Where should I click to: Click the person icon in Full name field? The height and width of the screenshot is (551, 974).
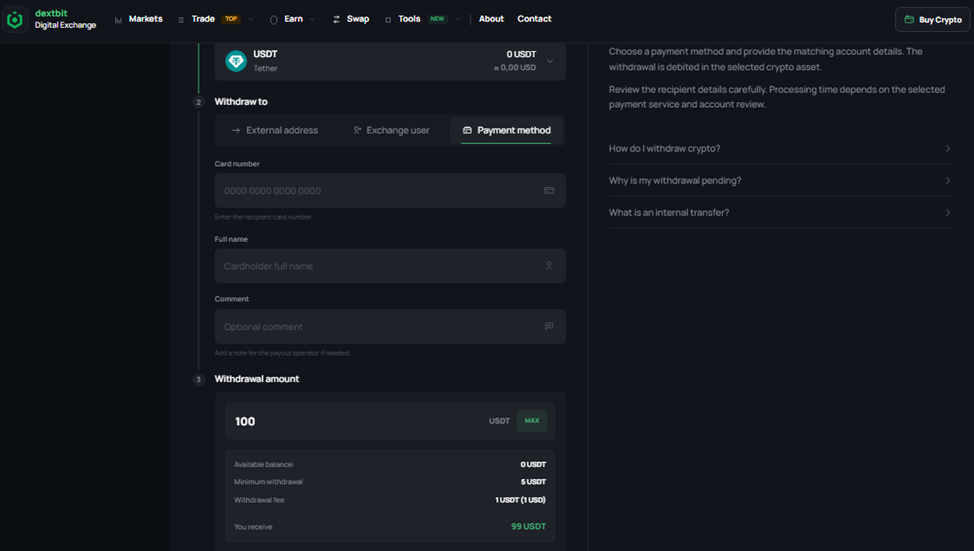tap(549, 266)
